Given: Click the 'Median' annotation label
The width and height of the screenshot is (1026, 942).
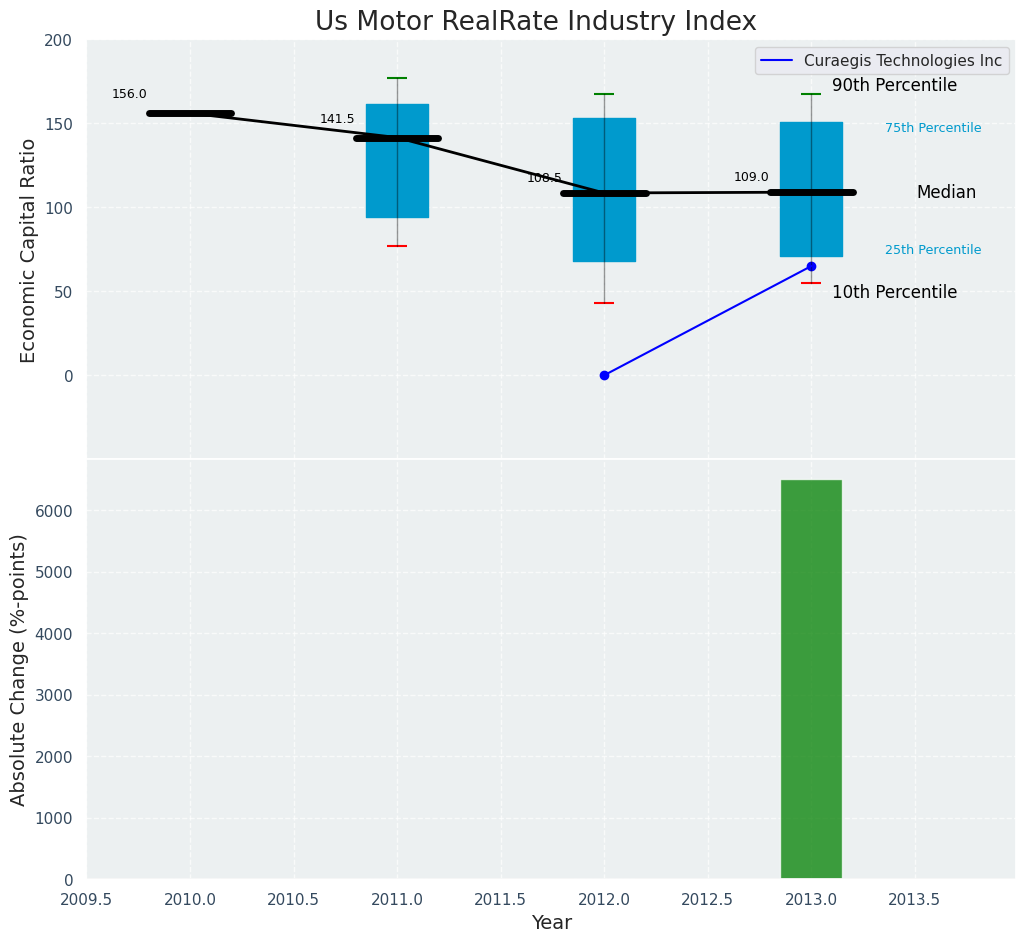Looking at the screenshot, I should click(946, 192).
